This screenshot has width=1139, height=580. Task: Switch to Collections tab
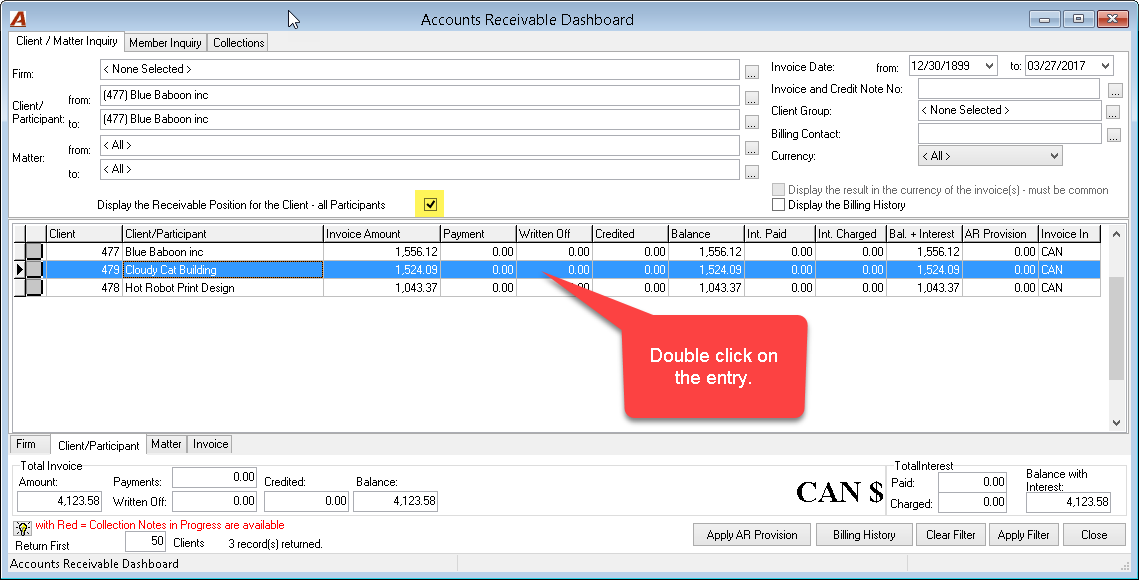tap(238, 43)
